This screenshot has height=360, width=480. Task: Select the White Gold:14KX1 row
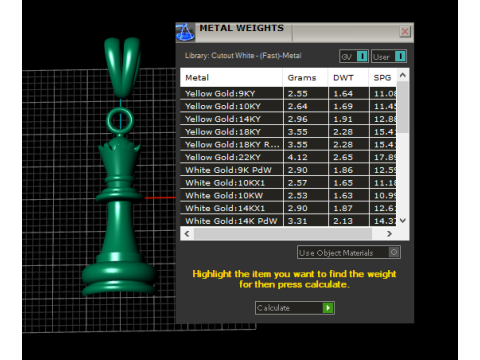click(288, 208)
